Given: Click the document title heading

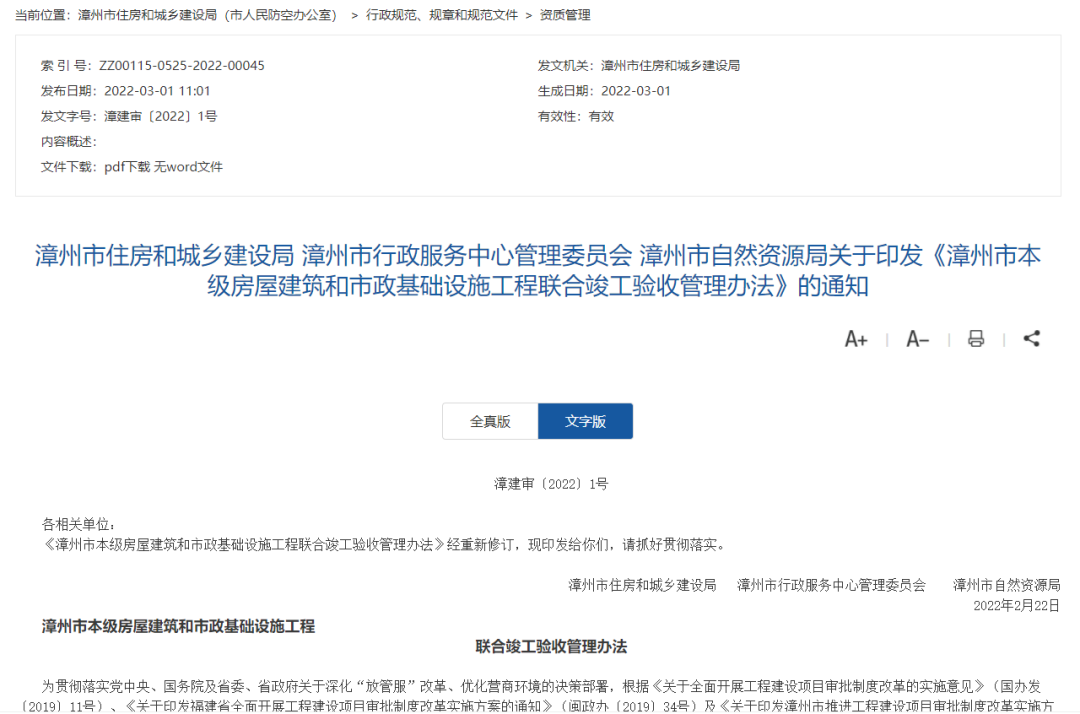Looking at the screenshot, I should [x=538, y=270].
